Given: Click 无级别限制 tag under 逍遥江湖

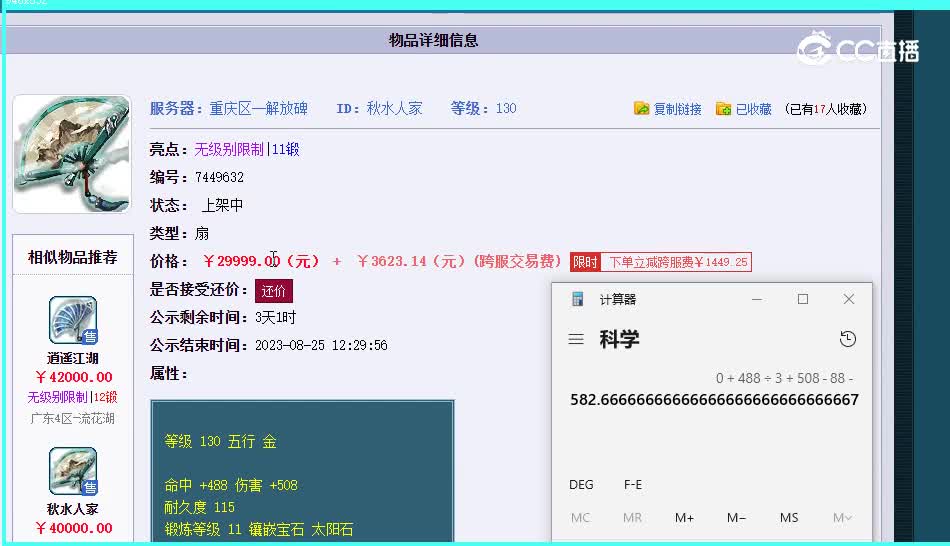Looking at the screenshot, I should (58, 397).
